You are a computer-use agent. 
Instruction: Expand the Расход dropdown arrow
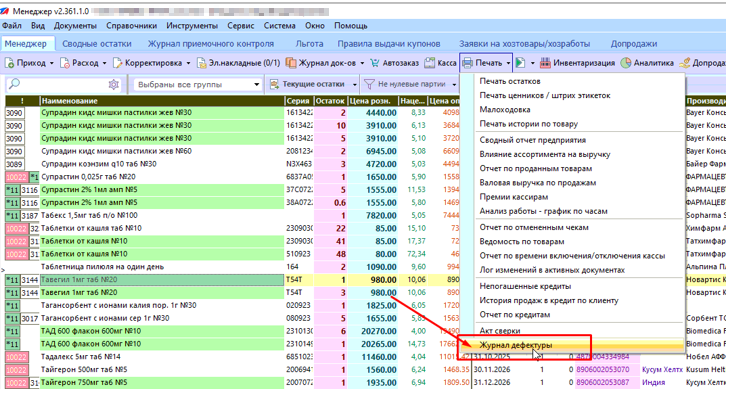[104, 63]
